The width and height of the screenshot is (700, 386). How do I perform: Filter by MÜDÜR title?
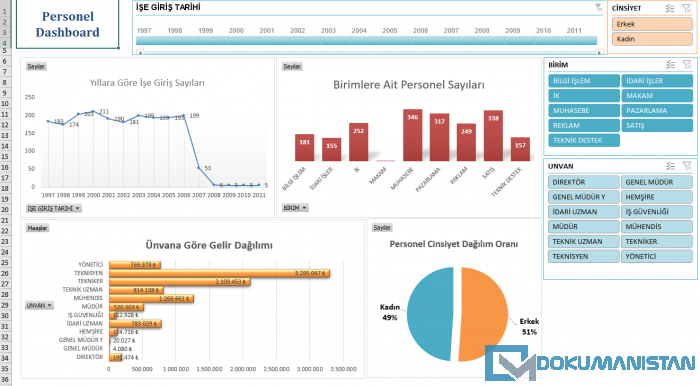584,227
